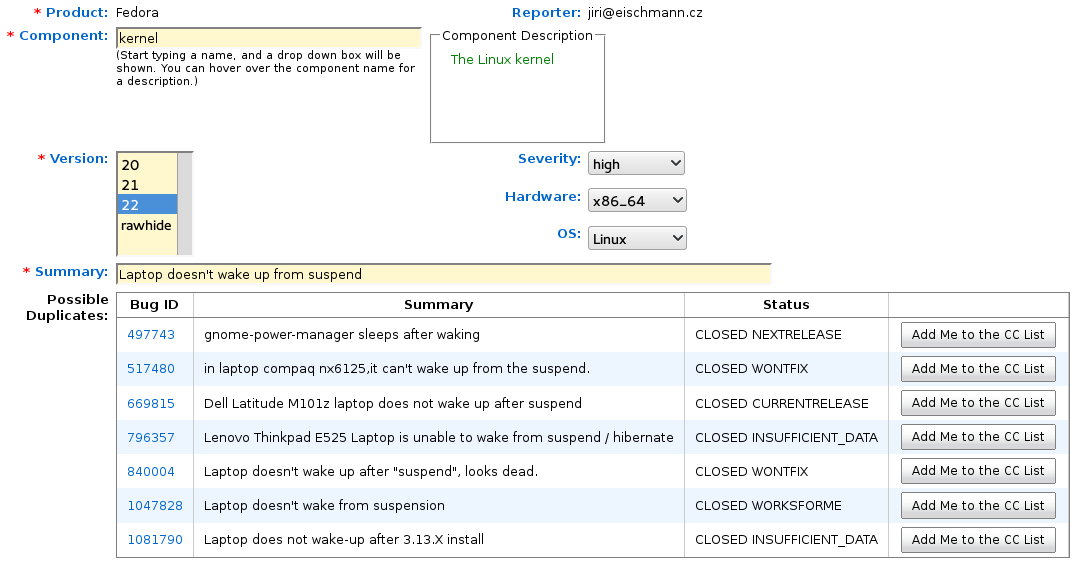
Task: Open bug 517480 link
Action: (151, 369)
